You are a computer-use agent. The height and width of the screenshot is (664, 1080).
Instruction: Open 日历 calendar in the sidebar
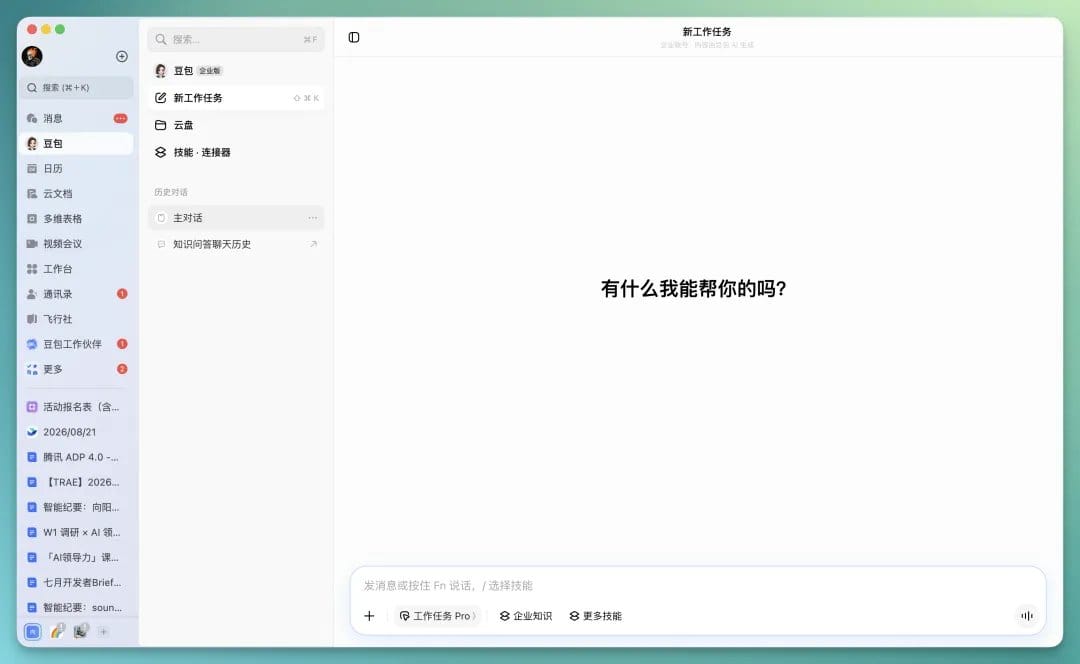click(76, 169)
